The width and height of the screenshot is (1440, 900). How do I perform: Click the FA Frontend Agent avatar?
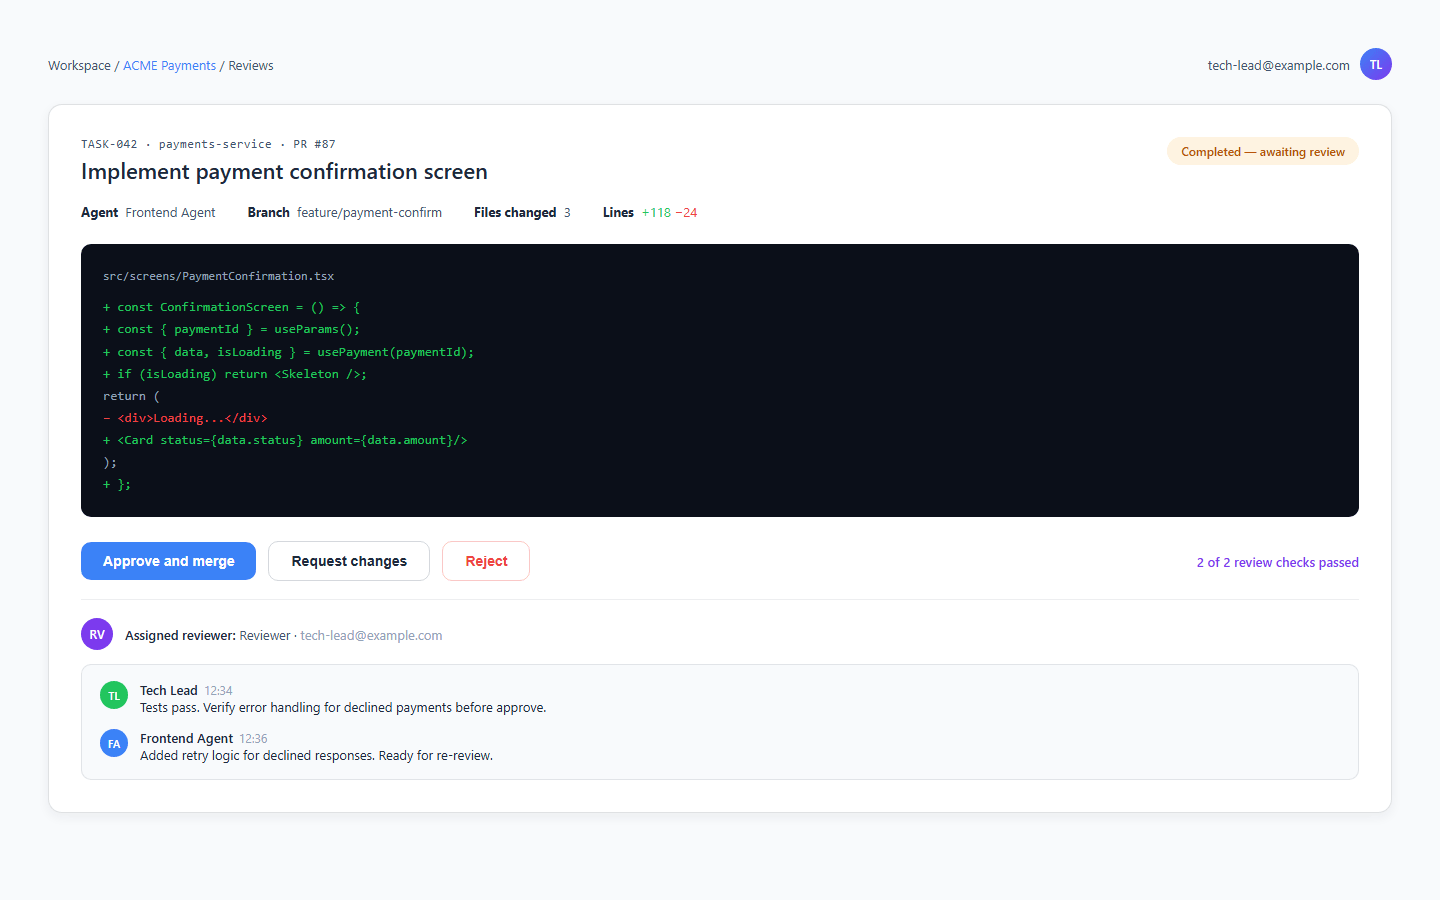[114, 743]
